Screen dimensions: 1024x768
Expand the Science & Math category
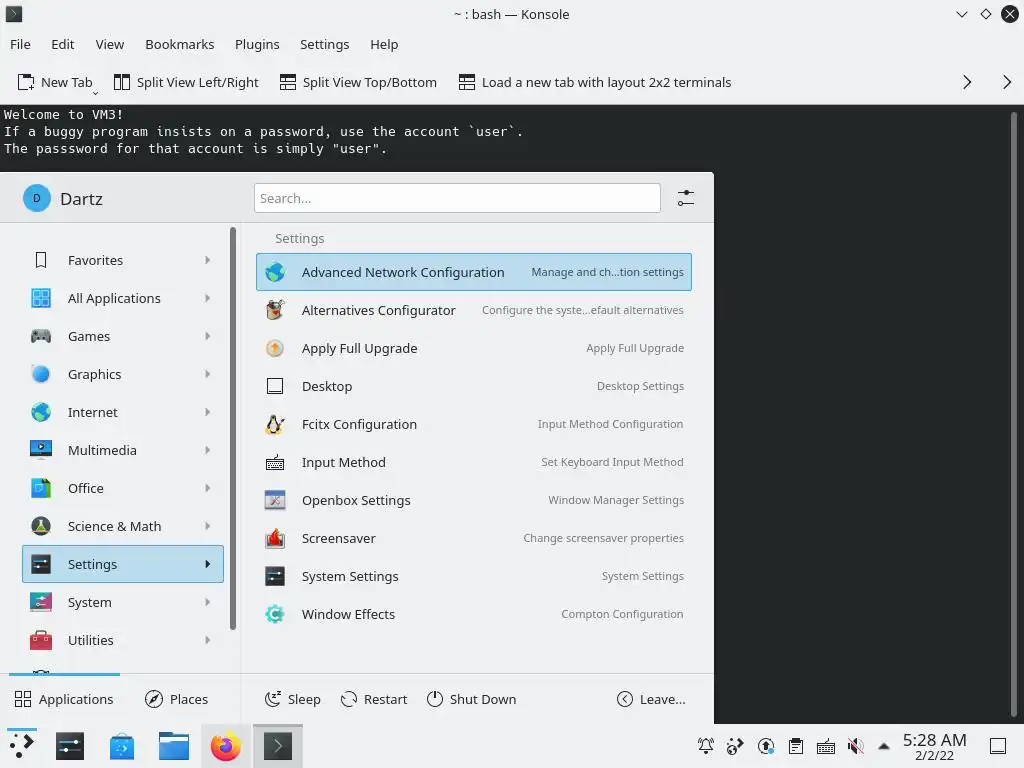pyautogui.click(x=123, y=526)
